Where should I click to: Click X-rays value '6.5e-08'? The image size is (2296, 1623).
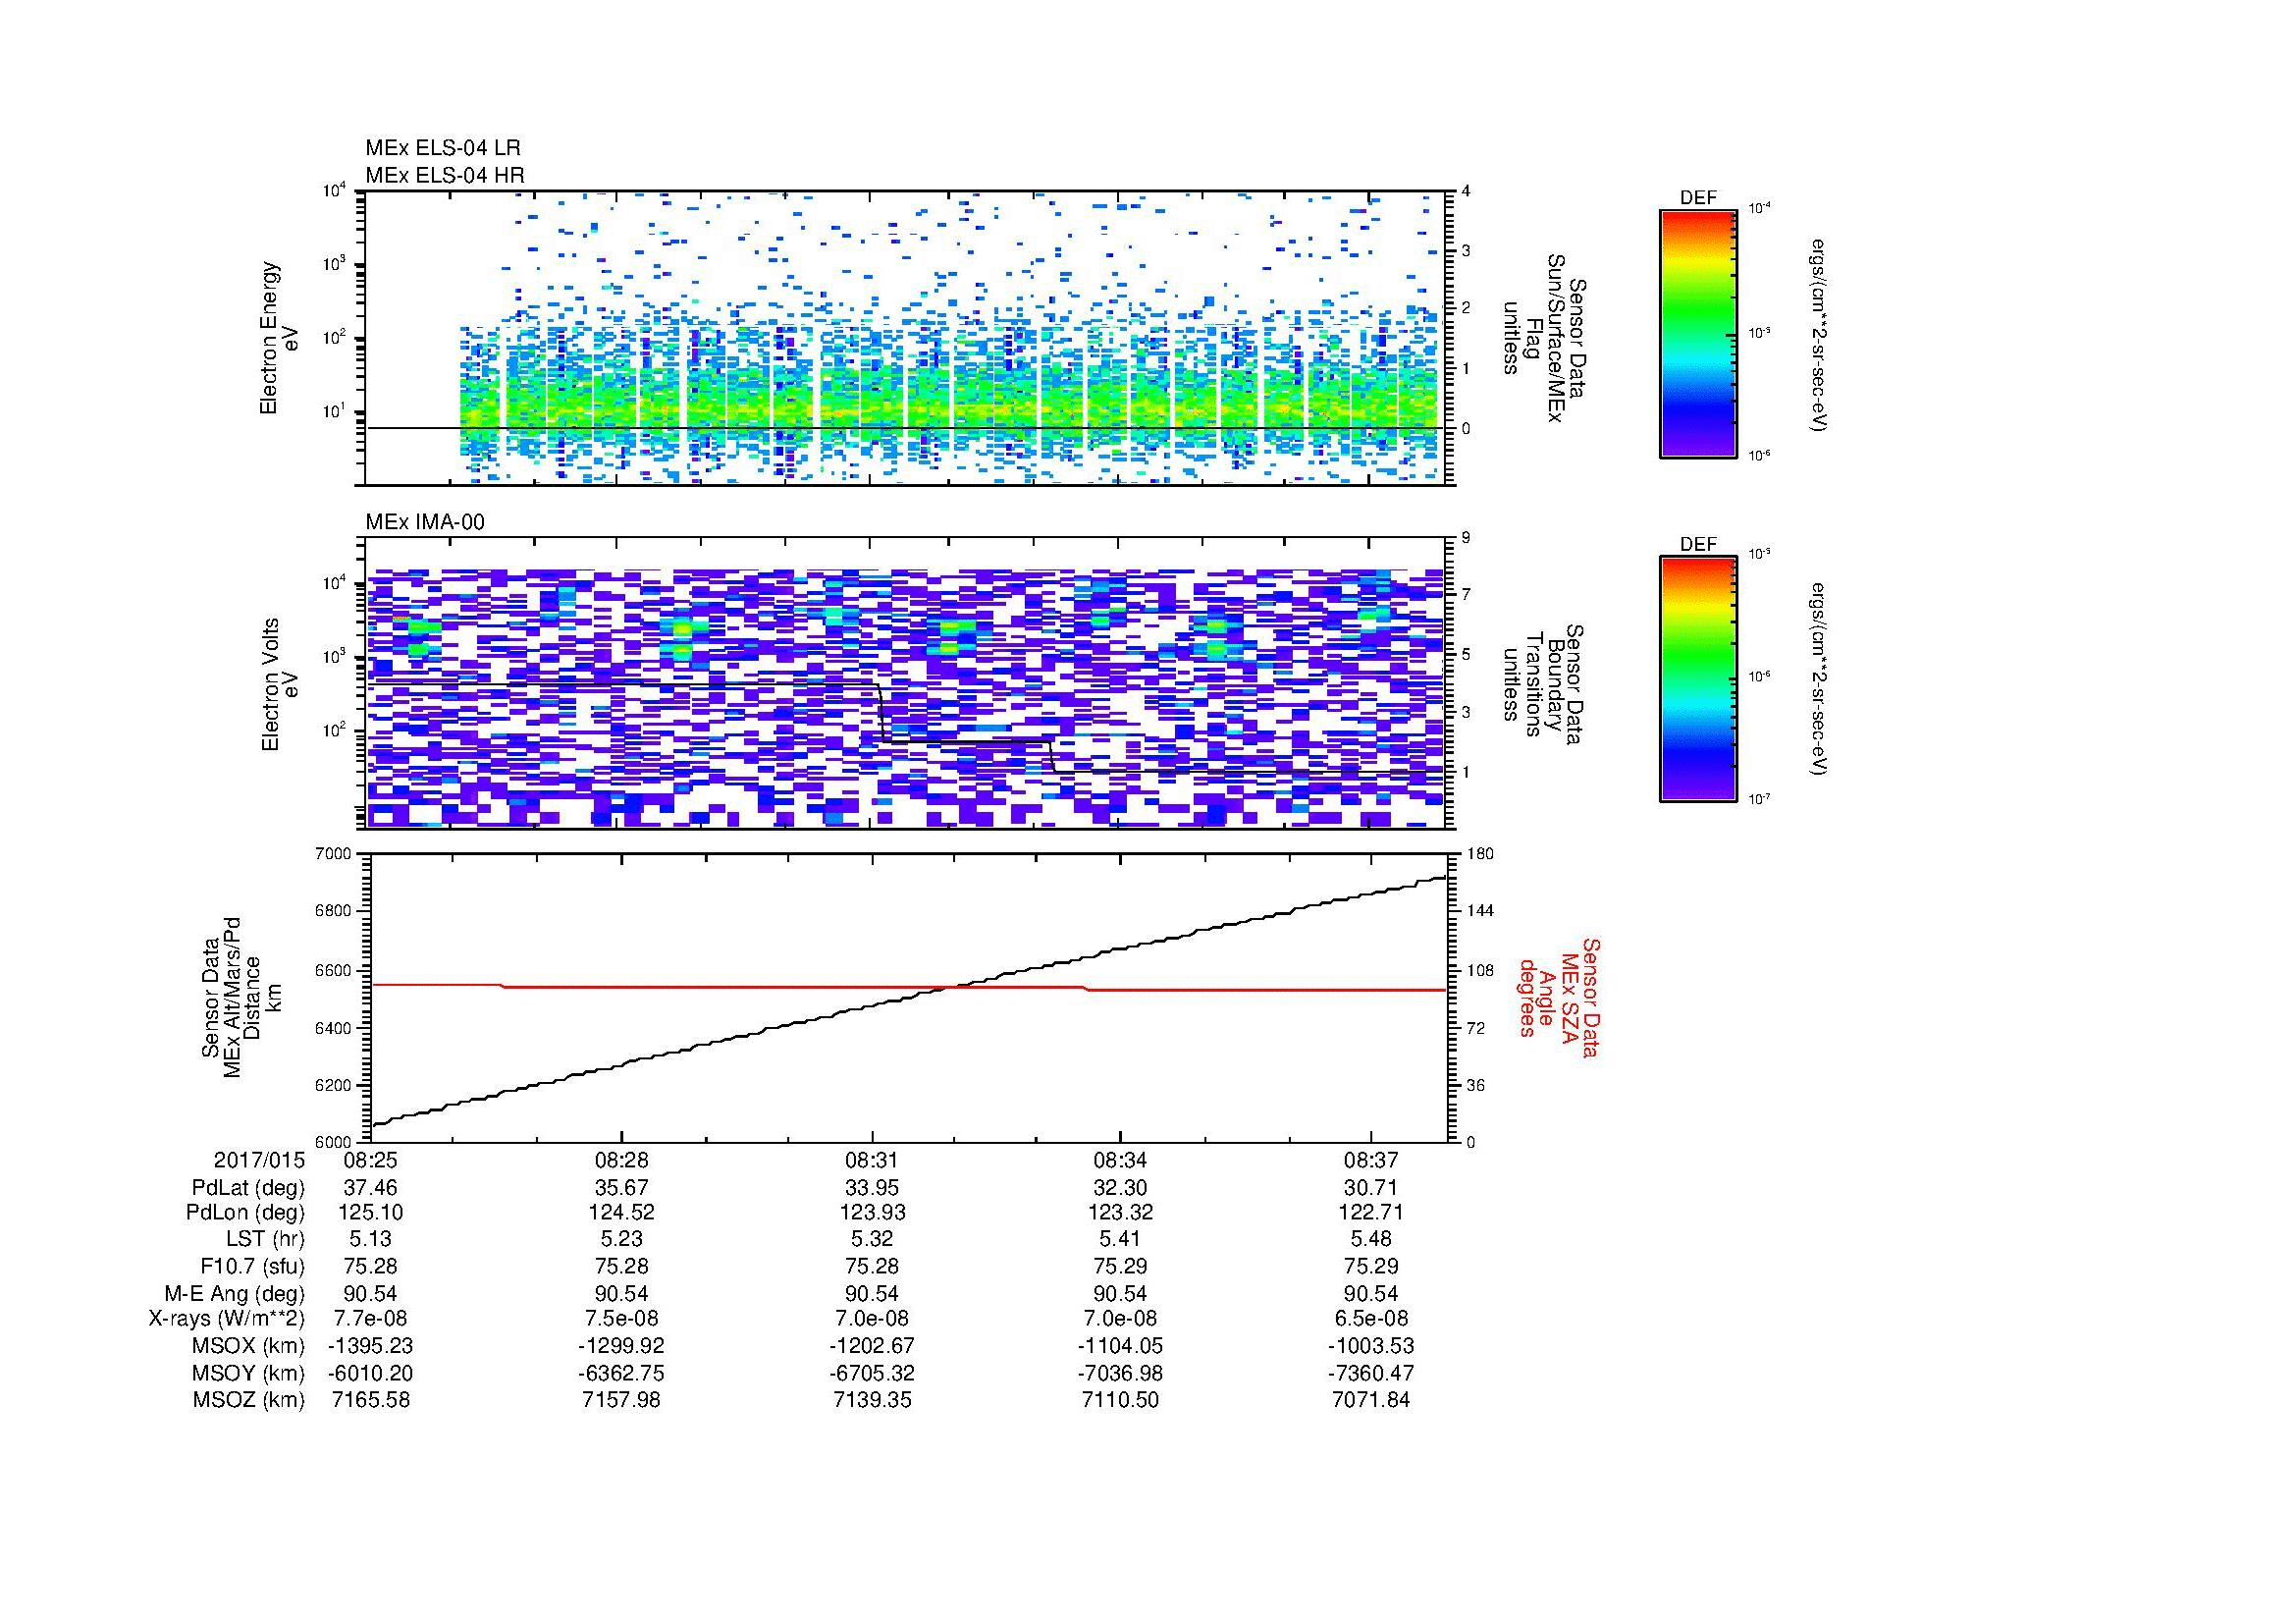[1370, 1320]
